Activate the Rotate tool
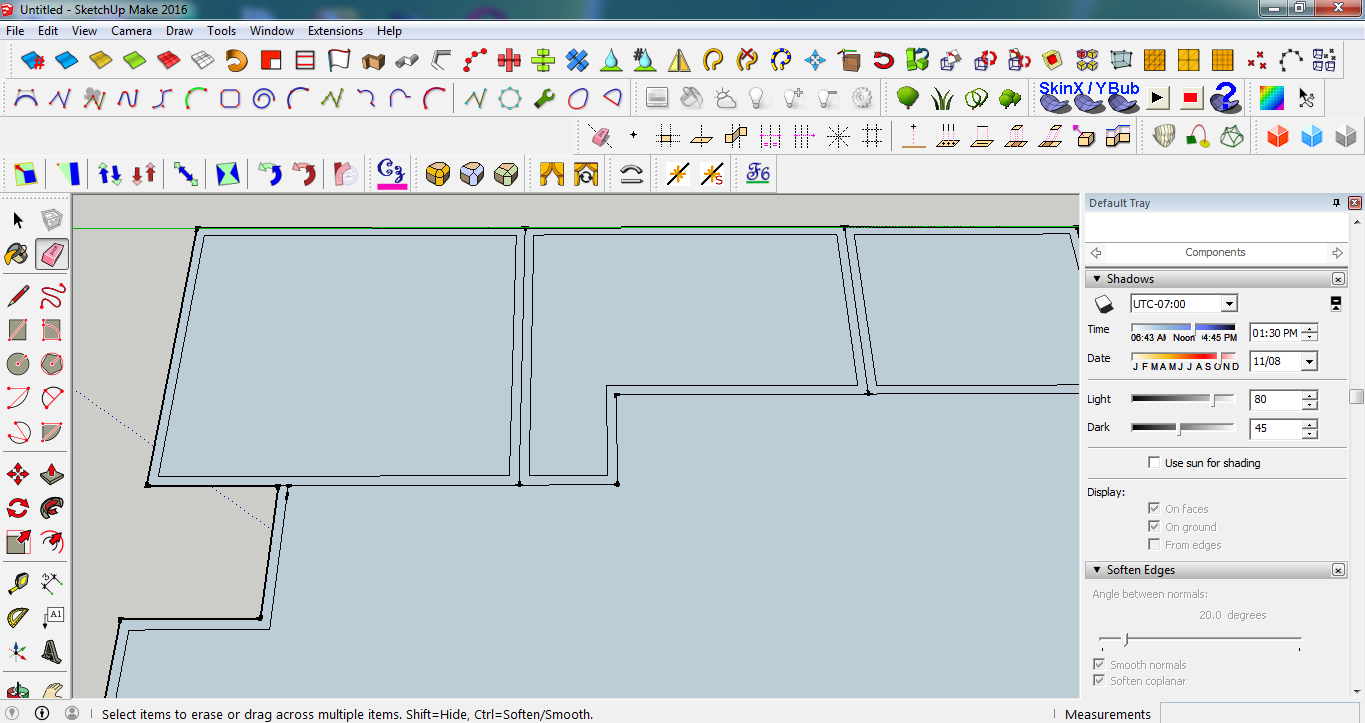Image resolution: width=1365 pixels, height=723 pixels. (16, 508)
